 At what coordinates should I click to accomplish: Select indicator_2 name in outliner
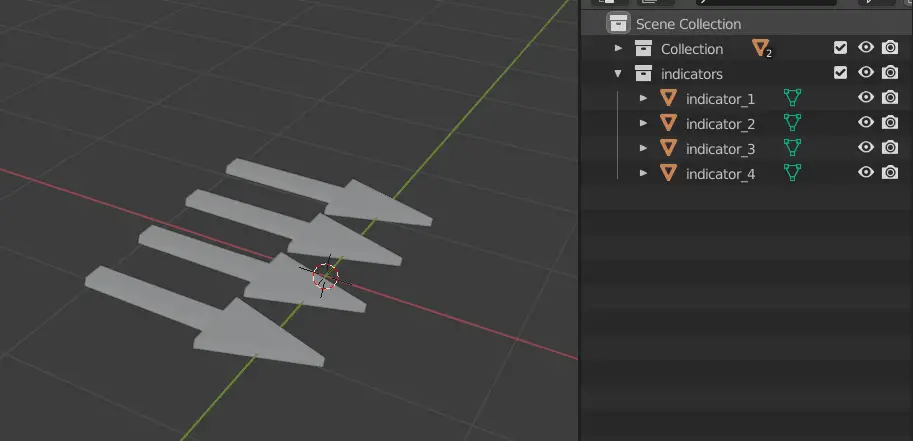720,124
